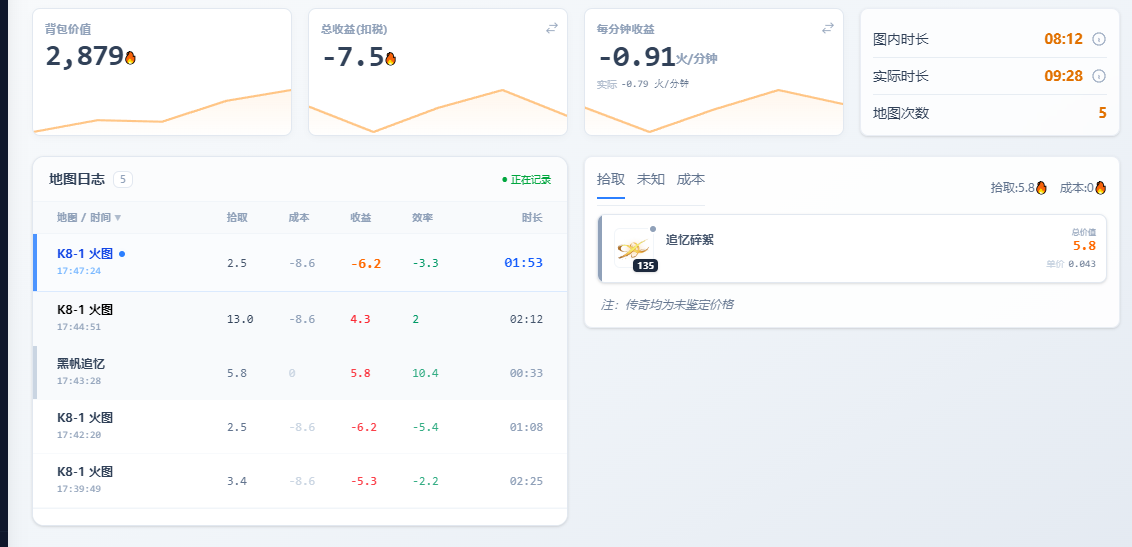
Task: Click swap icon on 总收益(扣税) card
Action: 551,29
